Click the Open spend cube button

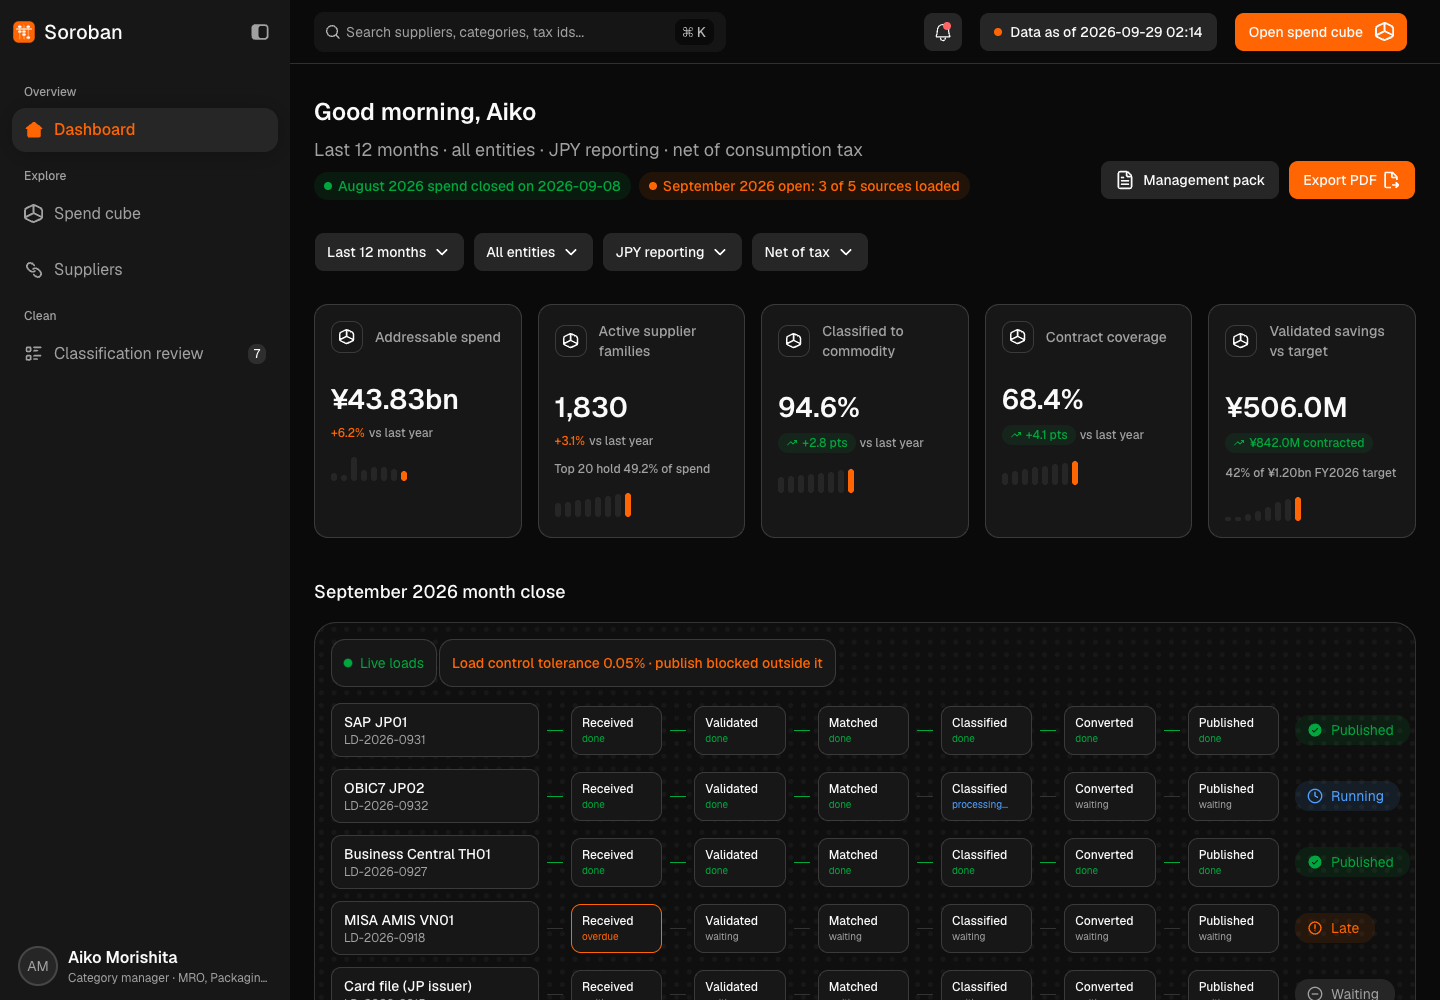coord(1321,32)
